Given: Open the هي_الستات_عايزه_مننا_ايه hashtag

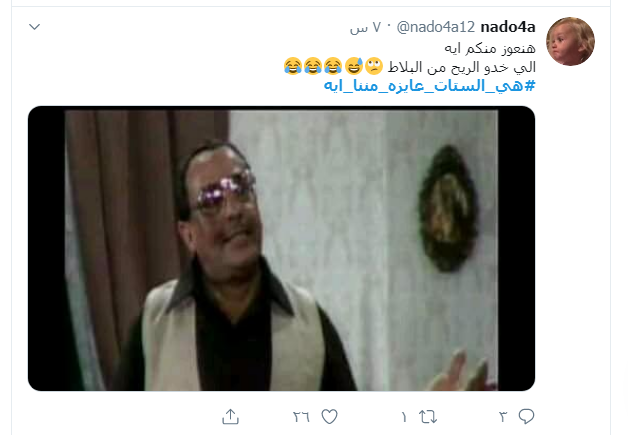Looking at the screenshot, I should [429, 85].
